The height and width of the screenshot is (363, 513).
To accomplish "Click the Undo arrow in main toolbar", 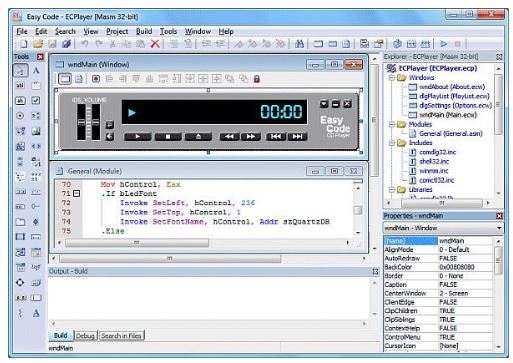I will 85,44.
